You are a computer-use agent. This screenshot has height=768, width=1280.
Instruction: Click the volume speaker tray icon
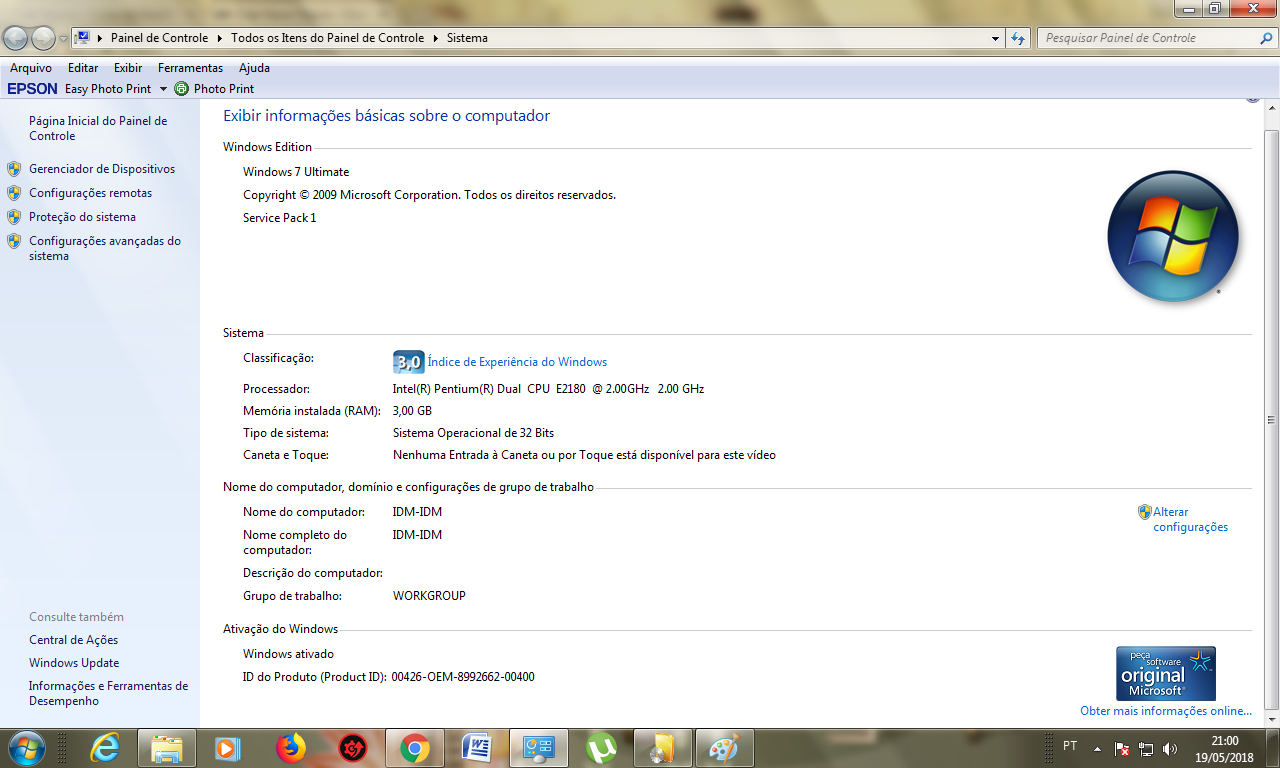pyautogui.click(x=1170, y=748)
